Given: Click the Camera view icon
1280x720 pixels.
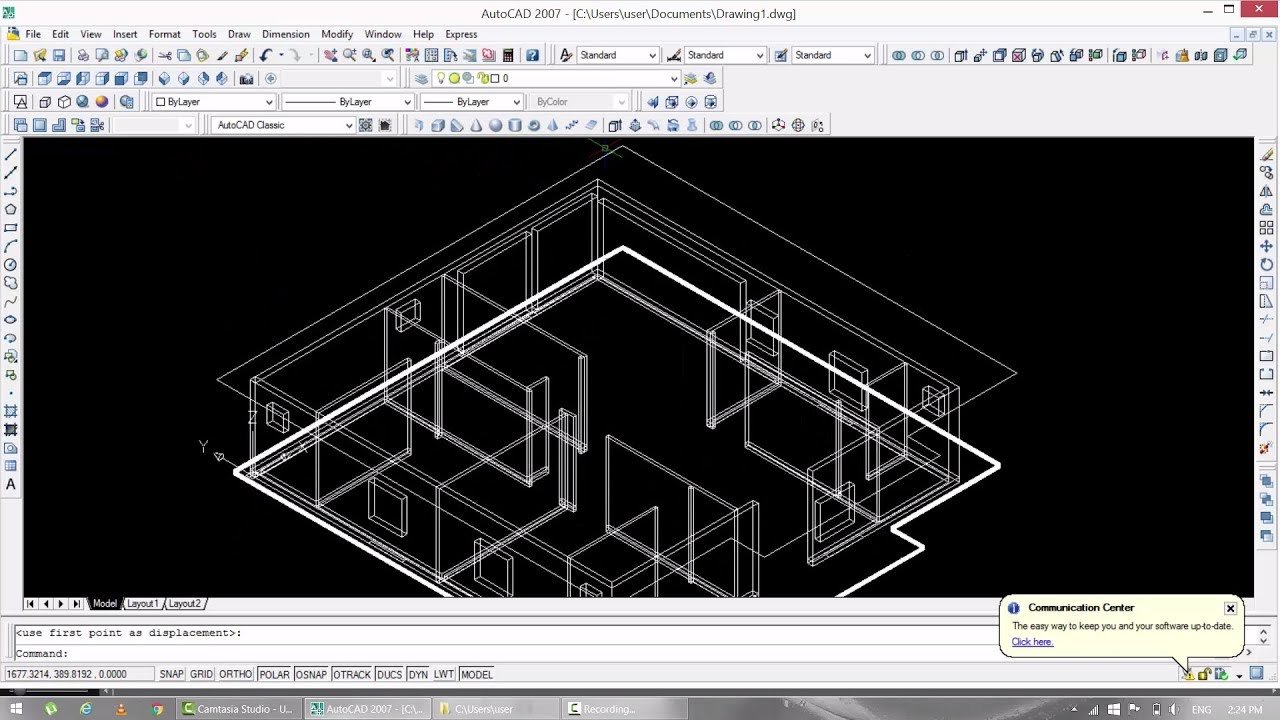Looking at the screenshot, I should pyautogui.click(x=246, y=78).
